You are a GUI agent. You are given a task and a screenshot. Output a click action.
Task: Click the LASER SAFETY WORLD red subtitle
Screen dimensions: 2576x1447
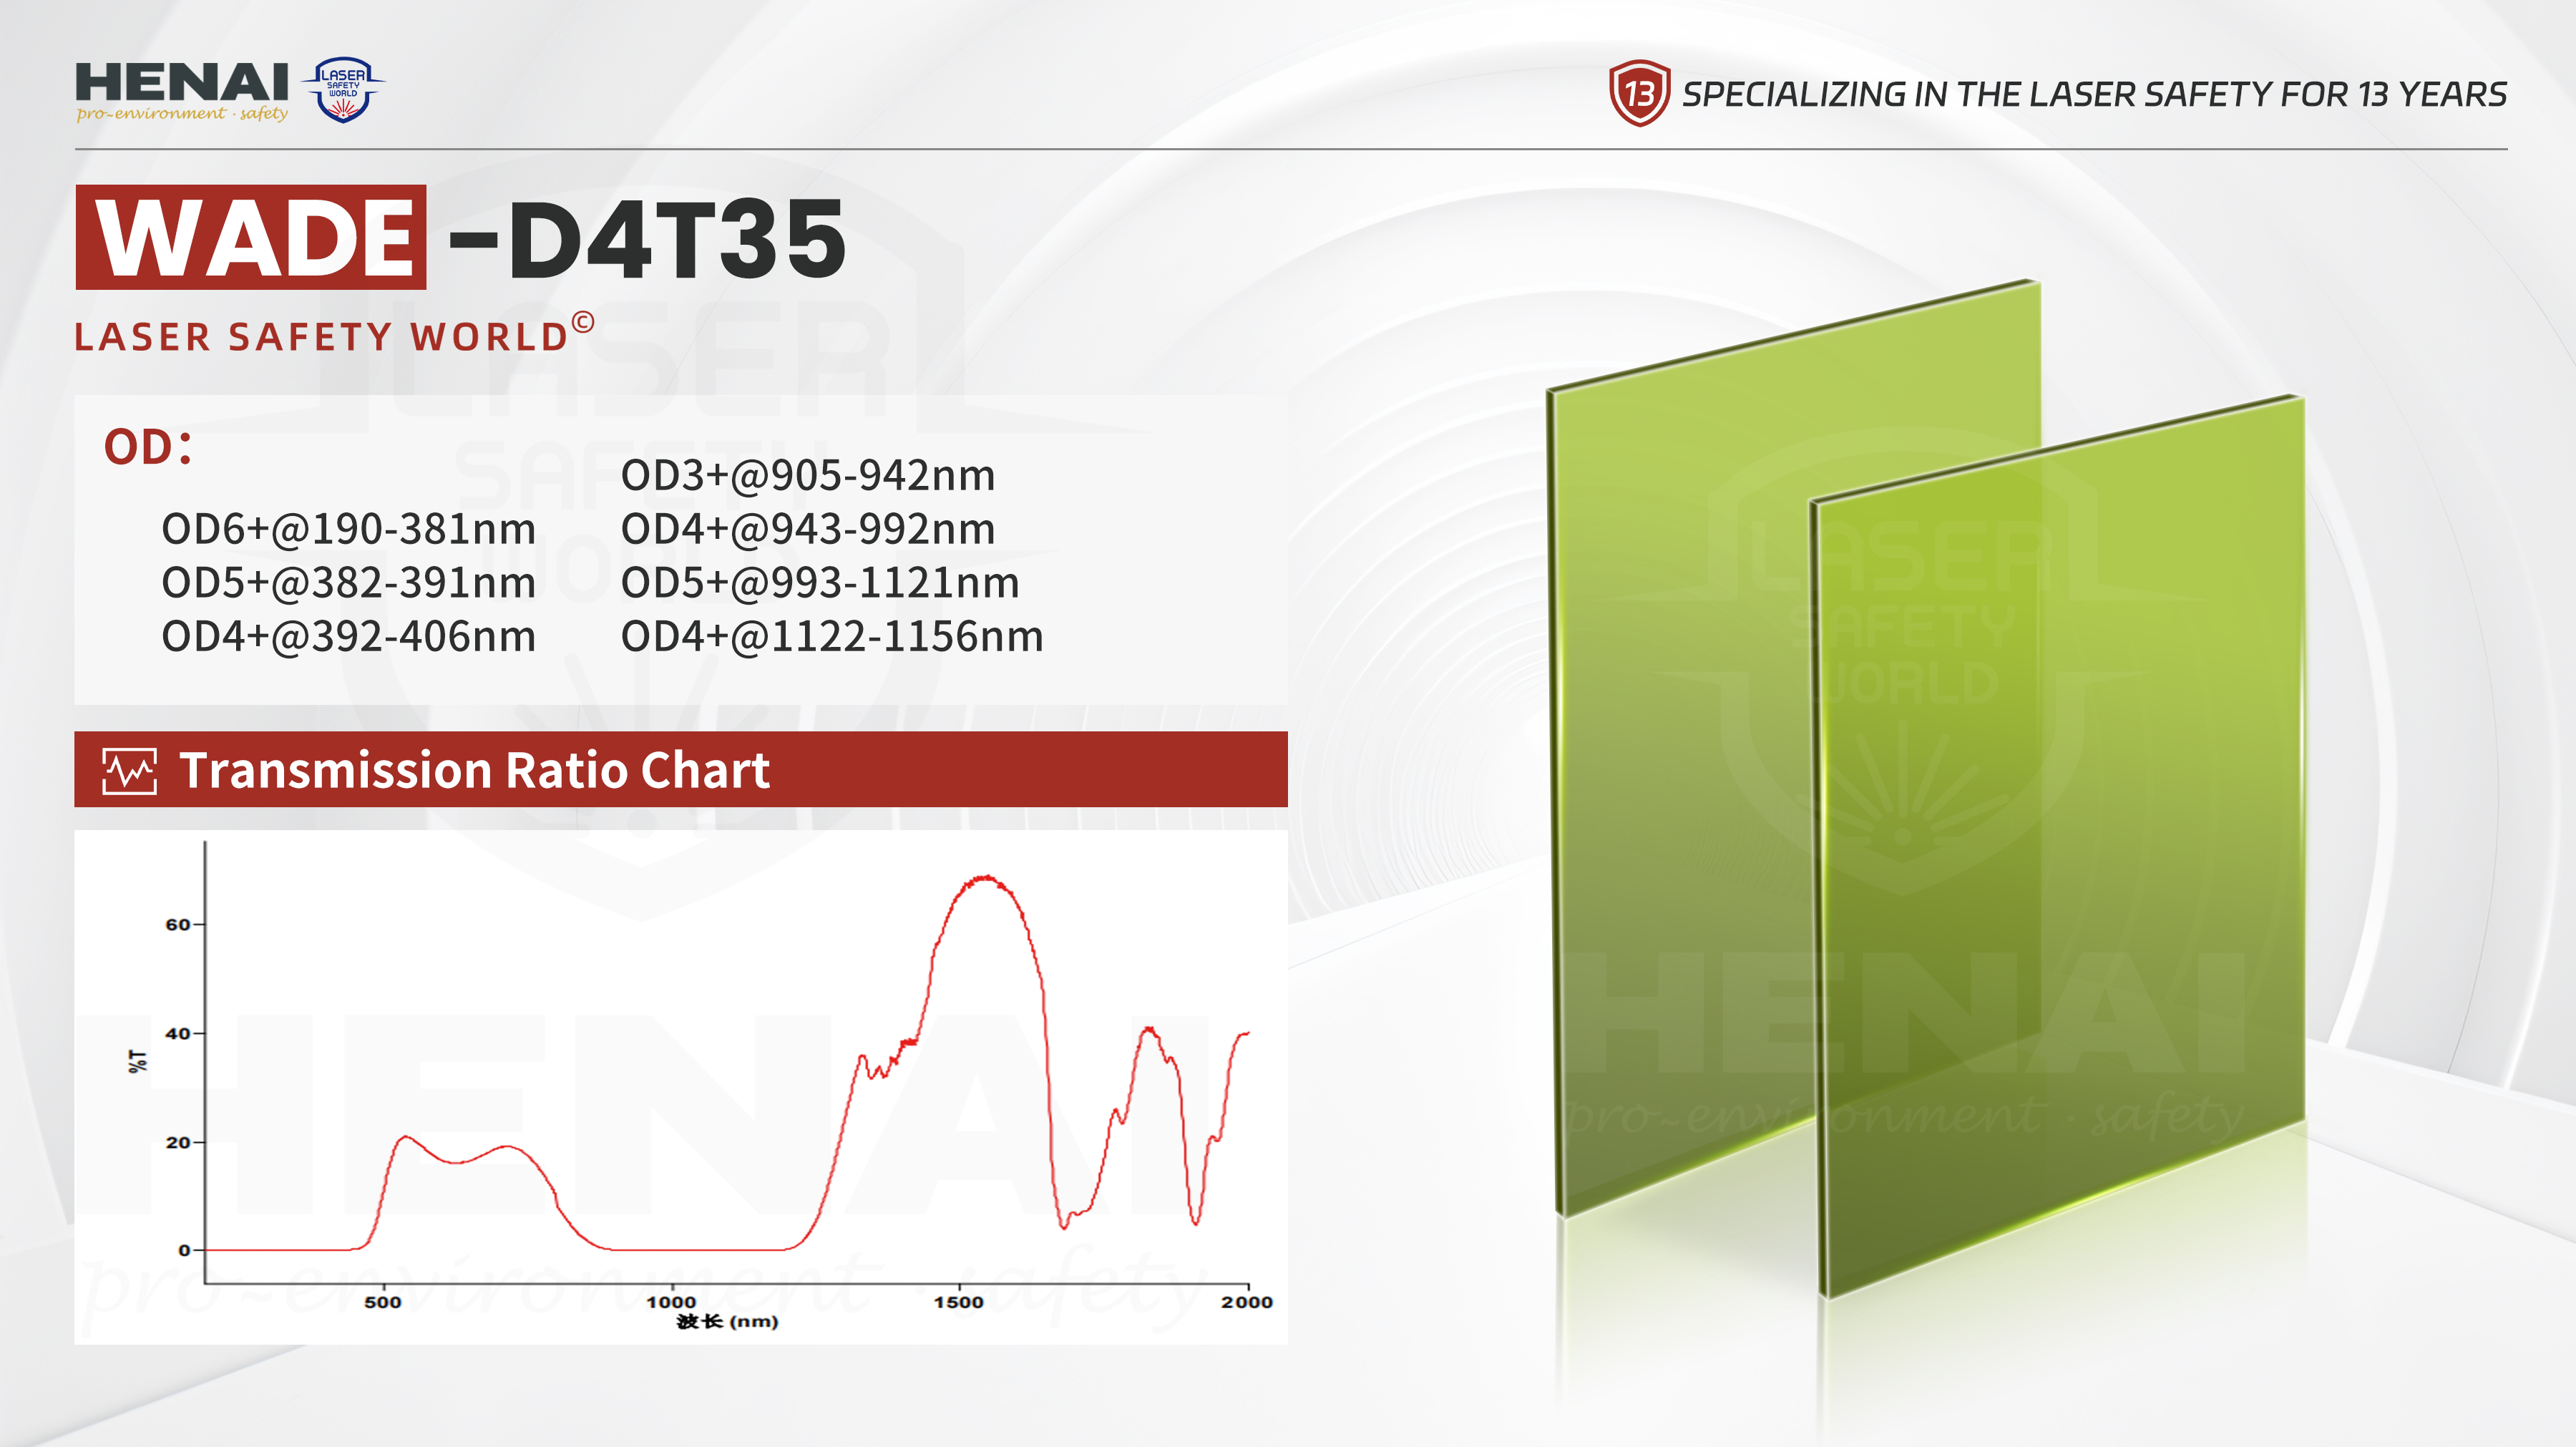(x=322, y=337)
